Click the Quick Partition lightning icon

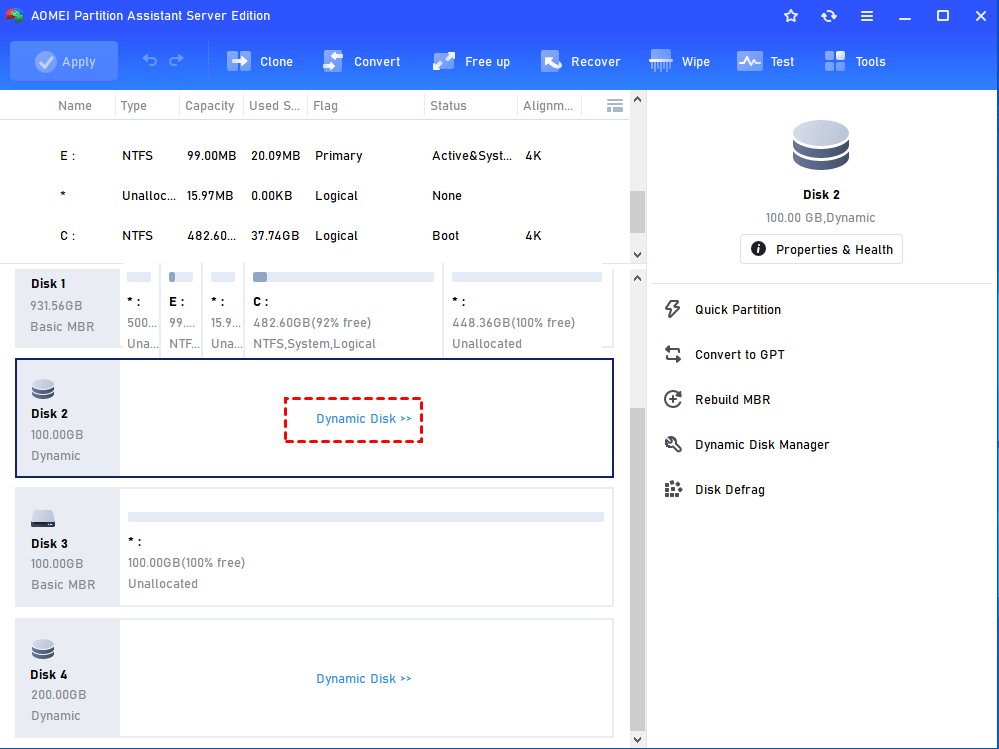[x=673, y=310]
